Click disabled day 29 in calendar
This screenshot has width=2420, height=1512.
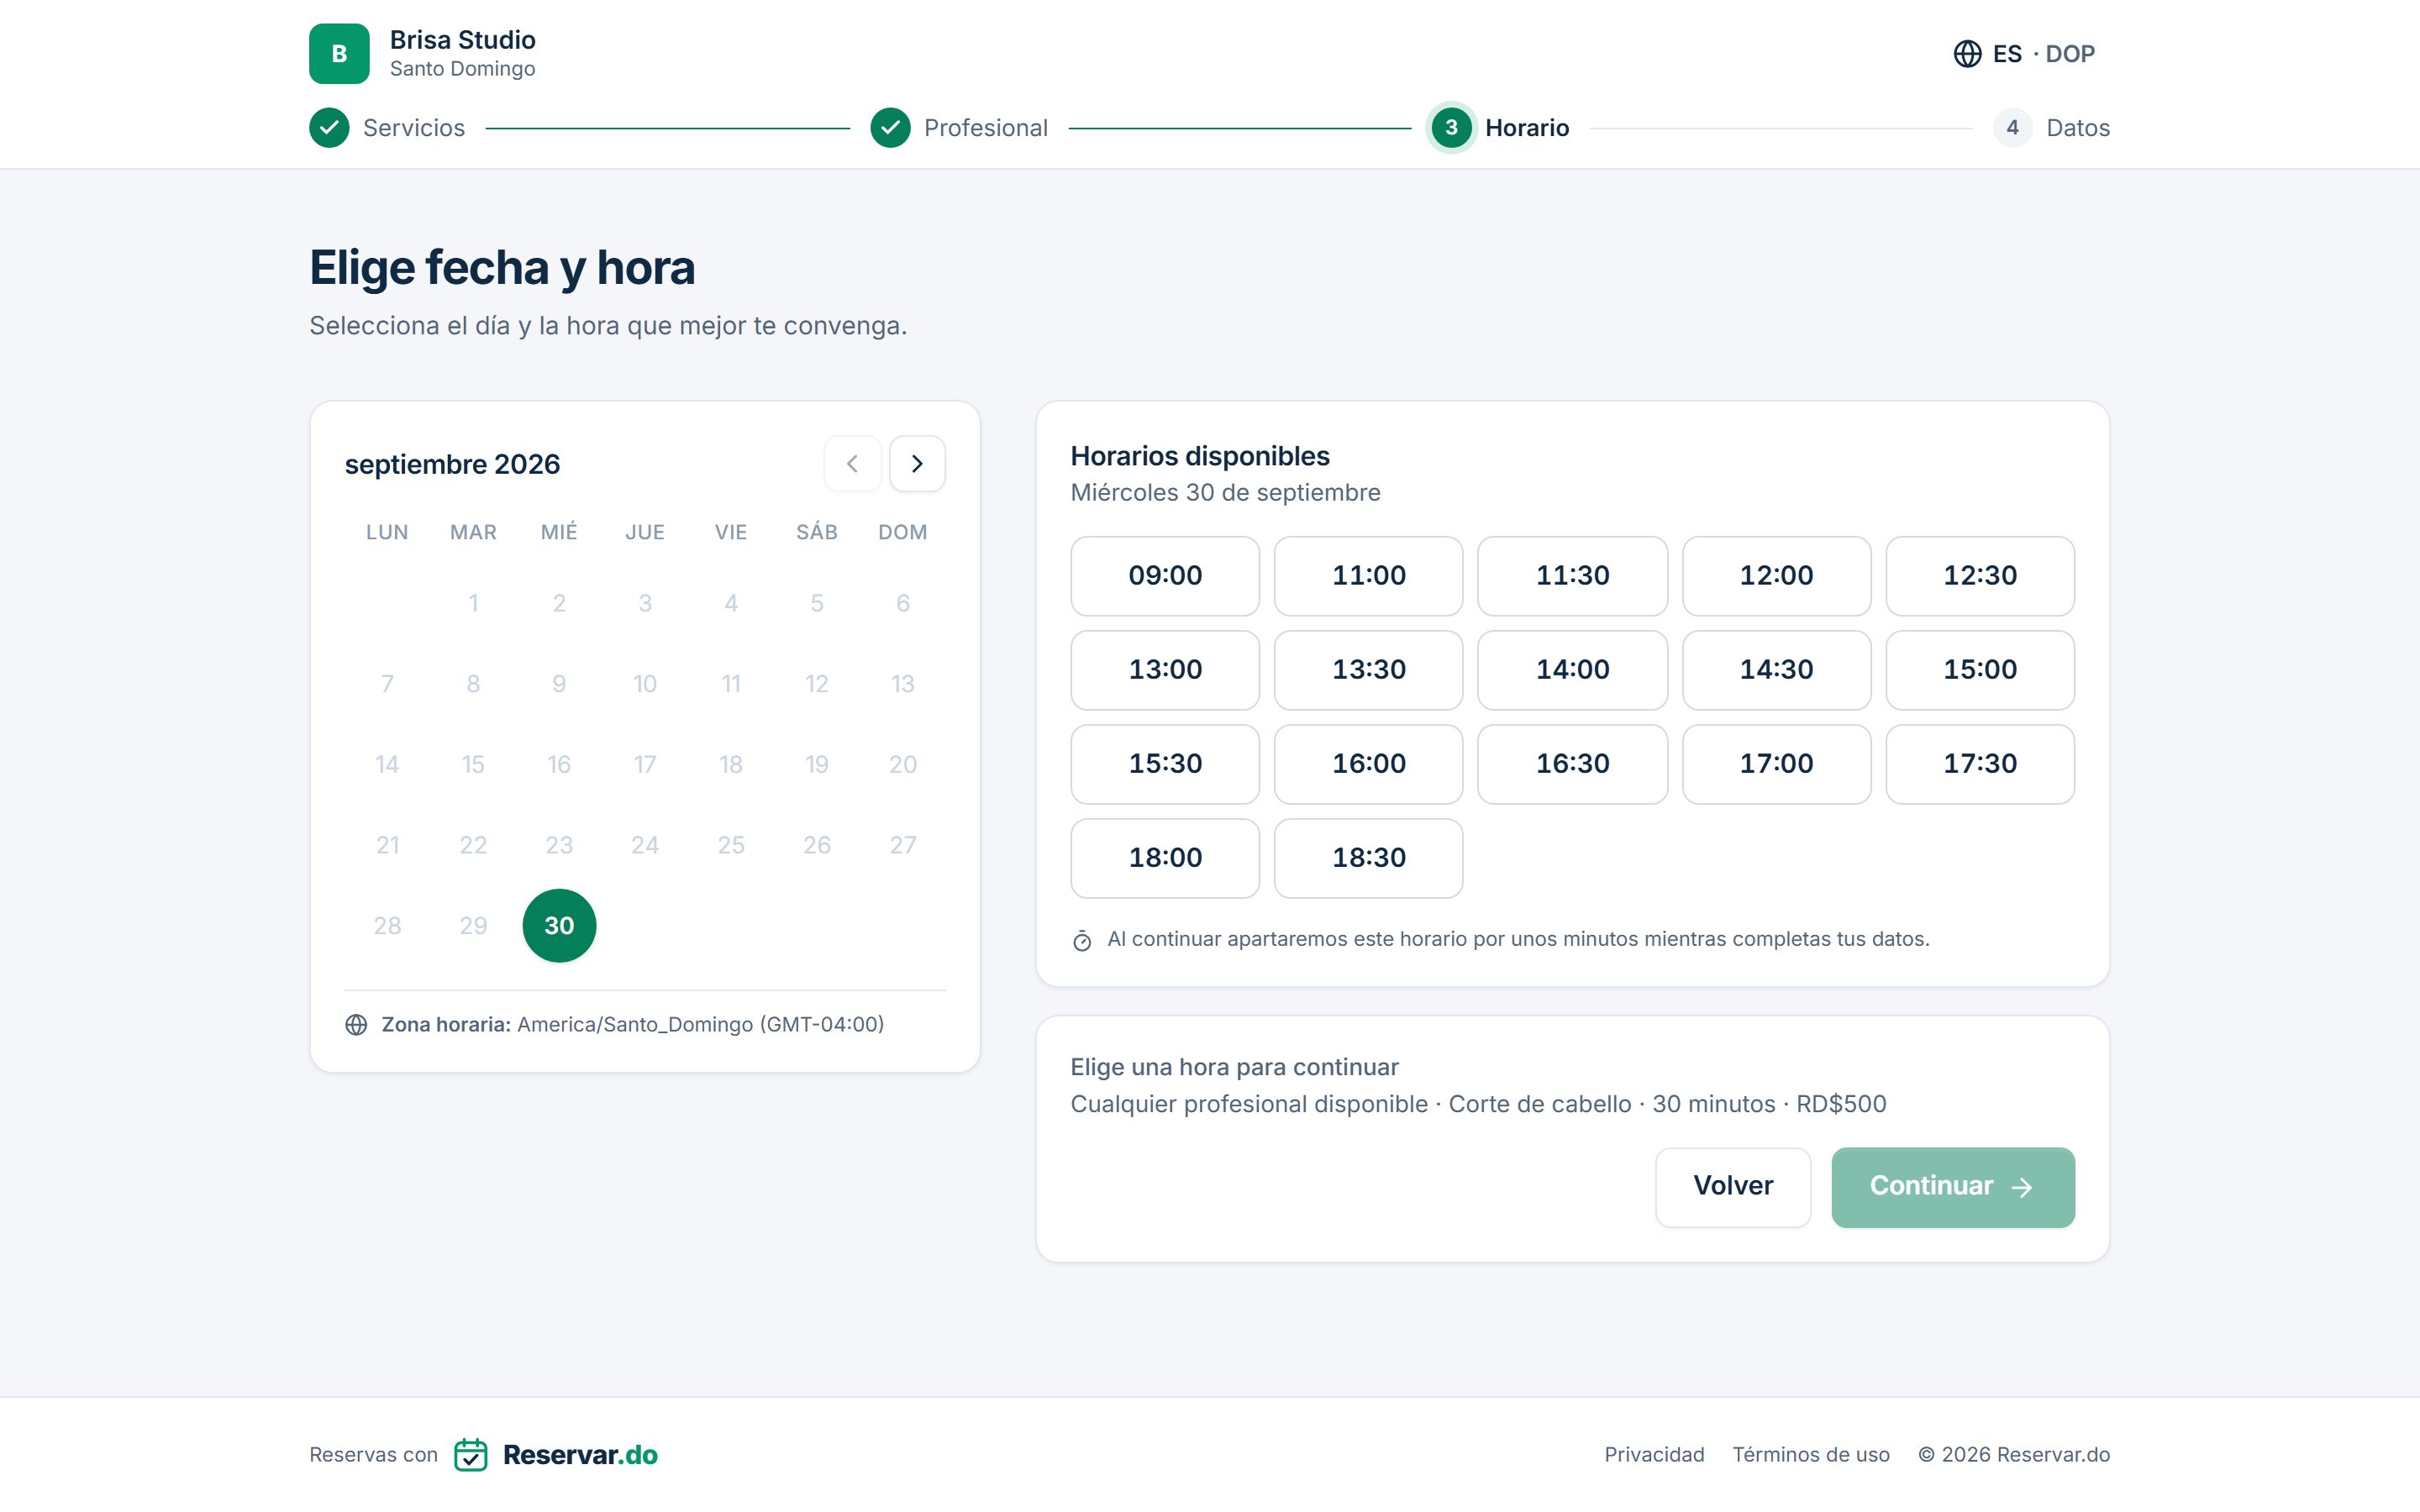[x=473, y=926]
